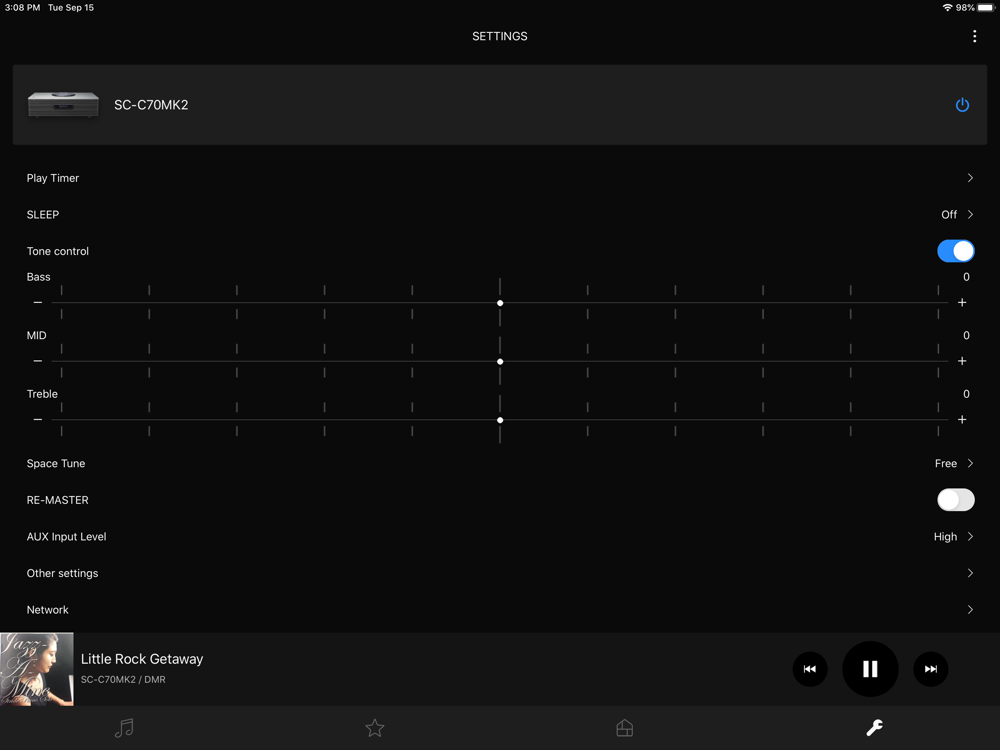1000x750 pixels.
Task: Click the SC-C70MK2 device thumbnail image
Action: 63,105
